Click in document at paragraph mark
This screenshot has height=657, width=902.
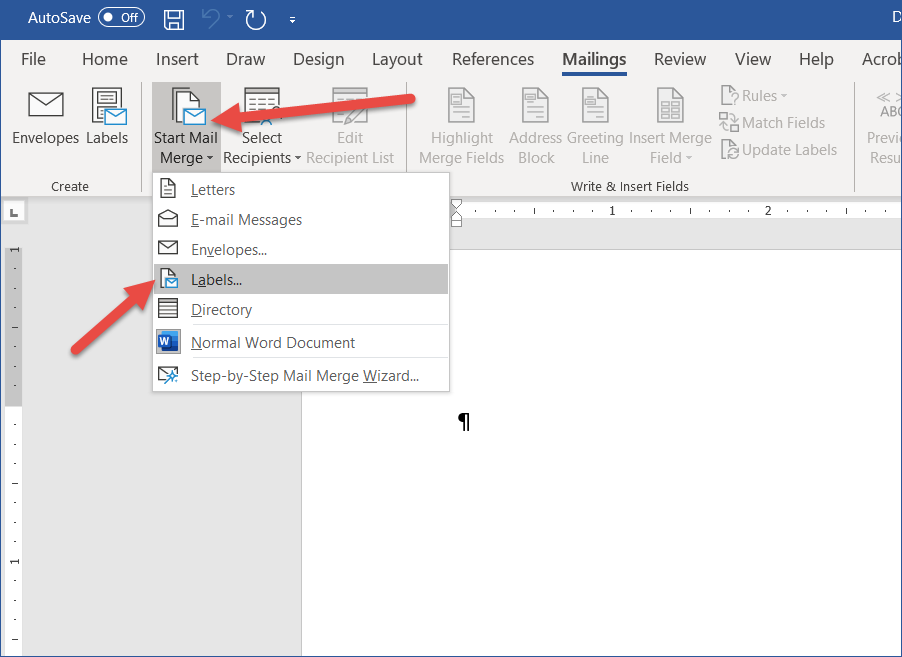coord(464,422)
